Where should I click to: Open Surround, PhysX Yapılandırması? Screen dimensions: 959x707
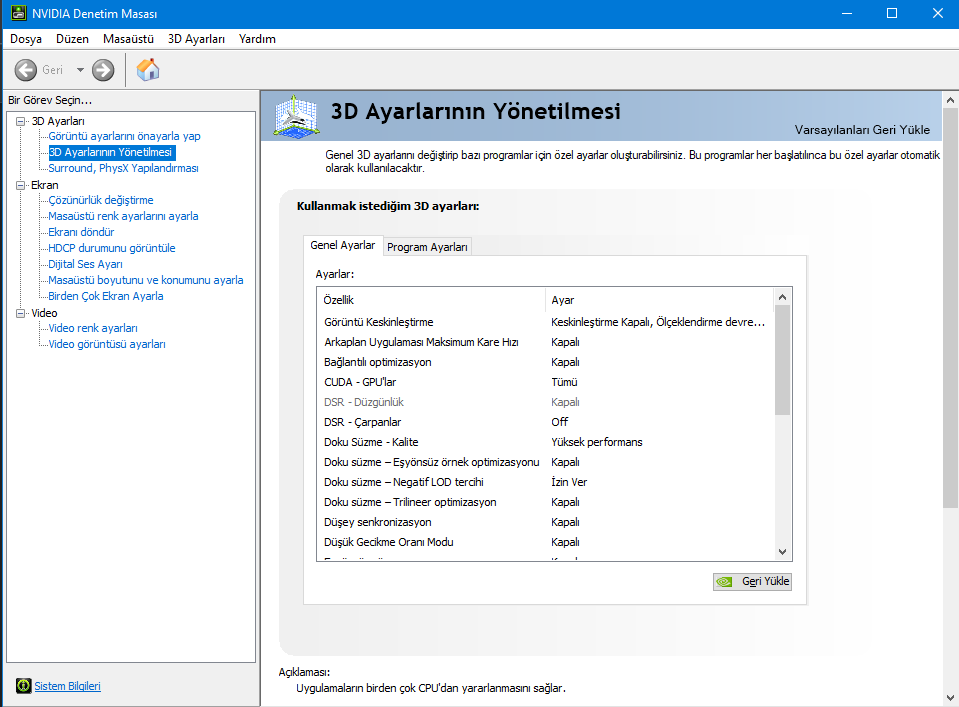pos(124,168)
